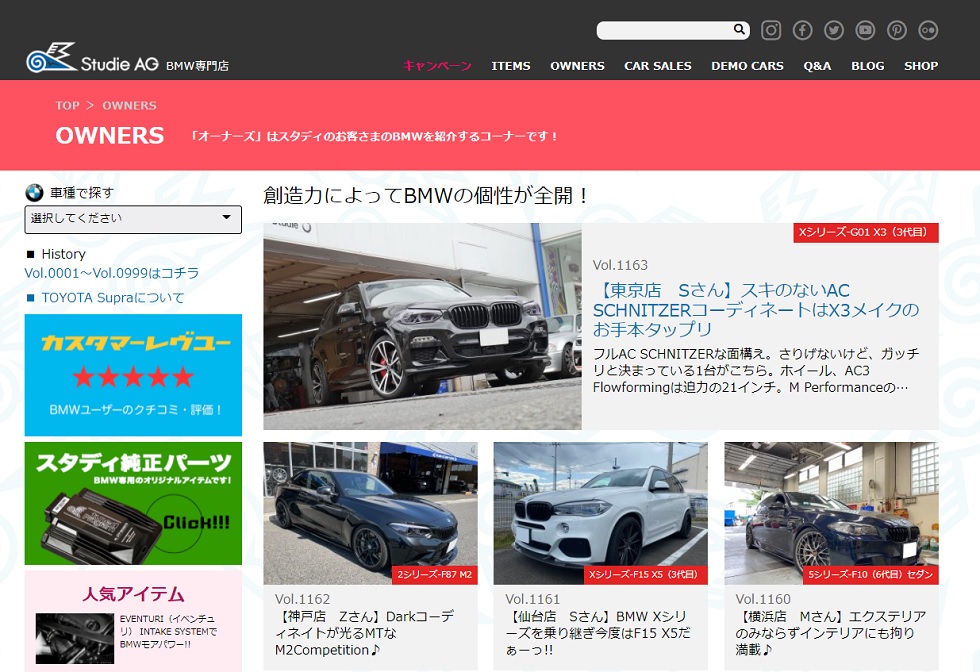Click the 創造力によってBMWの個性が全開 heading
980x672 pixels.
(426, 196)
